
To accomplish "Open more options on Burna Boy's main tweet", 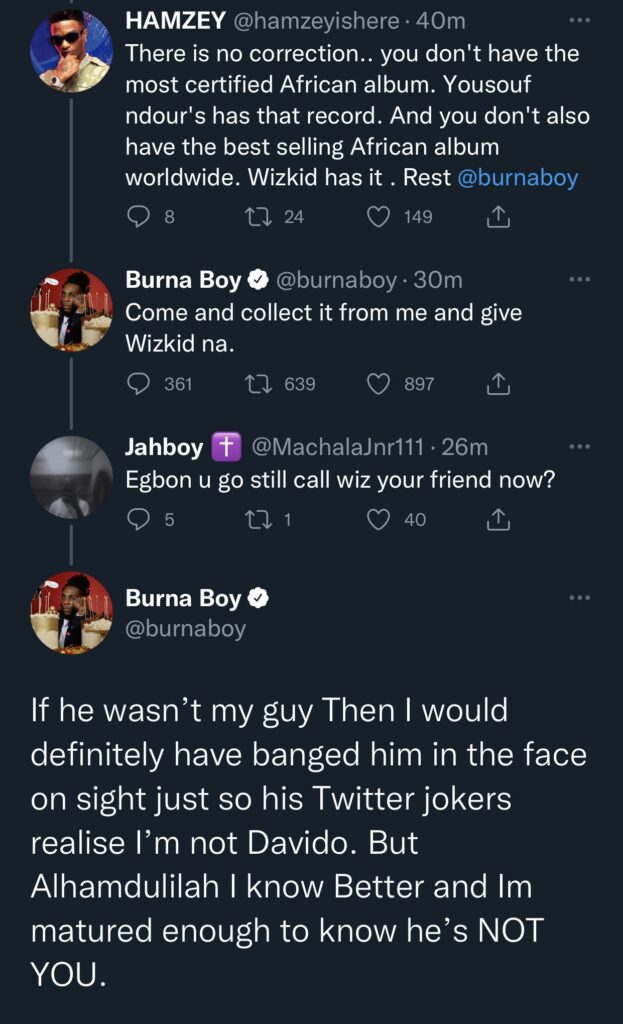I will [580, 597].
